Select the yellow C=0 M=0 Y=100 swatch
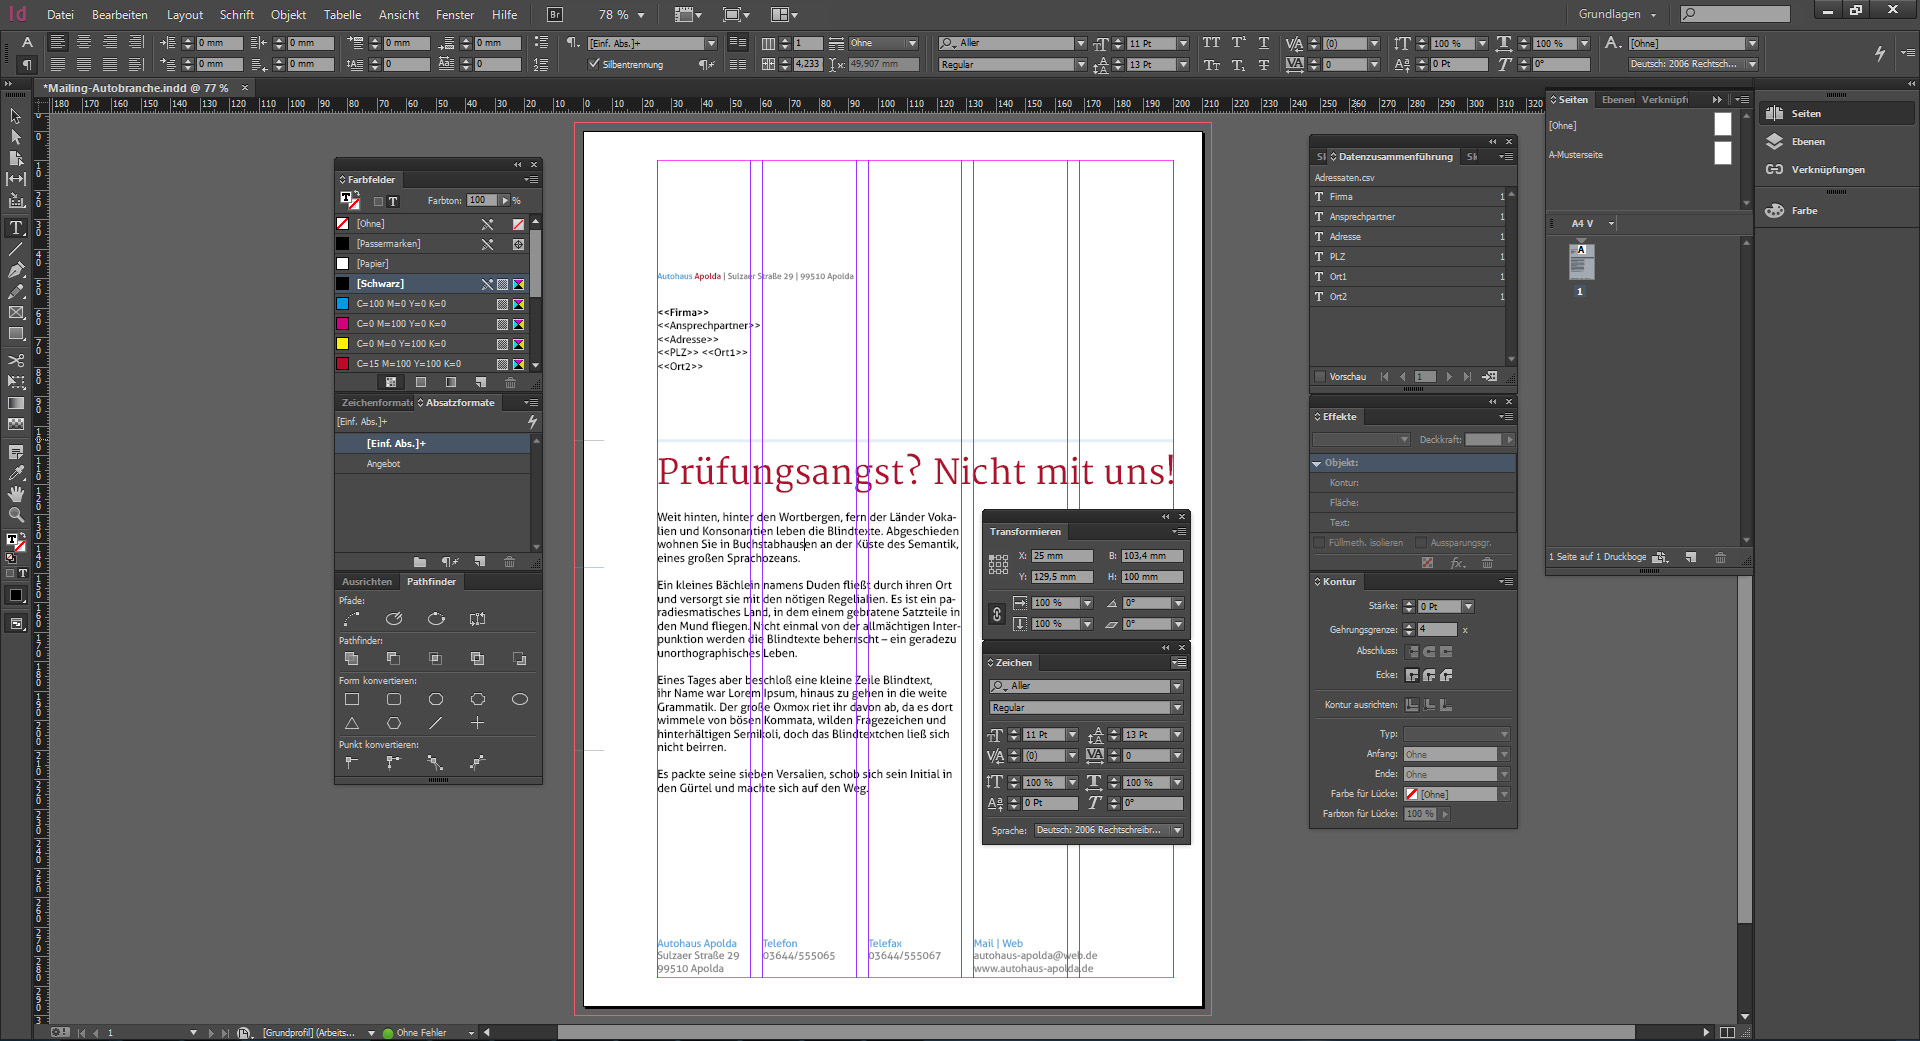Image resolution: width=1920 pixels, height=1041 pixels. pos(402,344)
